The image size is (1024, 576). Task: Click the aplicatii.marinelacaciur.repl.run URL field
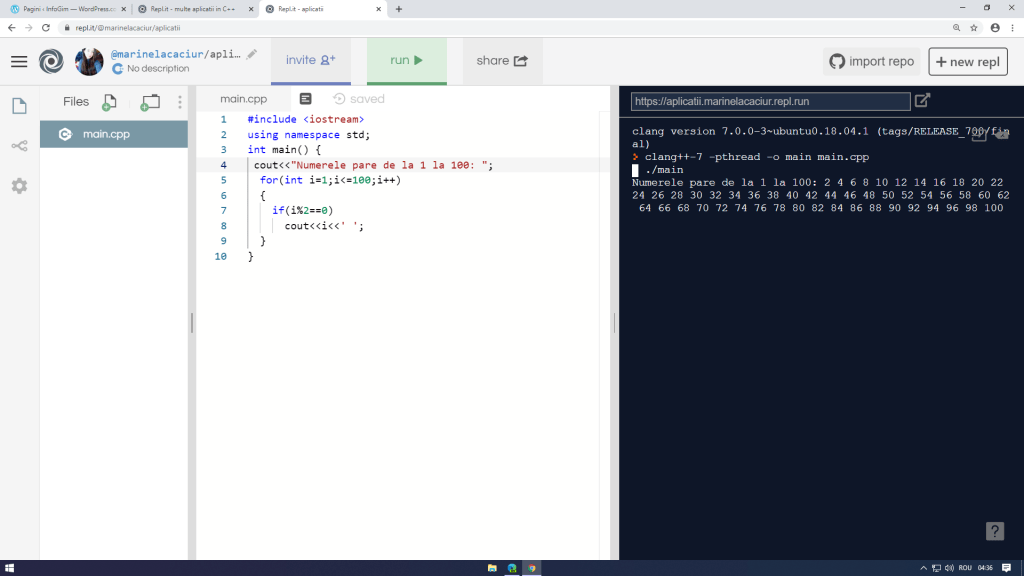[x=770, y=101]
